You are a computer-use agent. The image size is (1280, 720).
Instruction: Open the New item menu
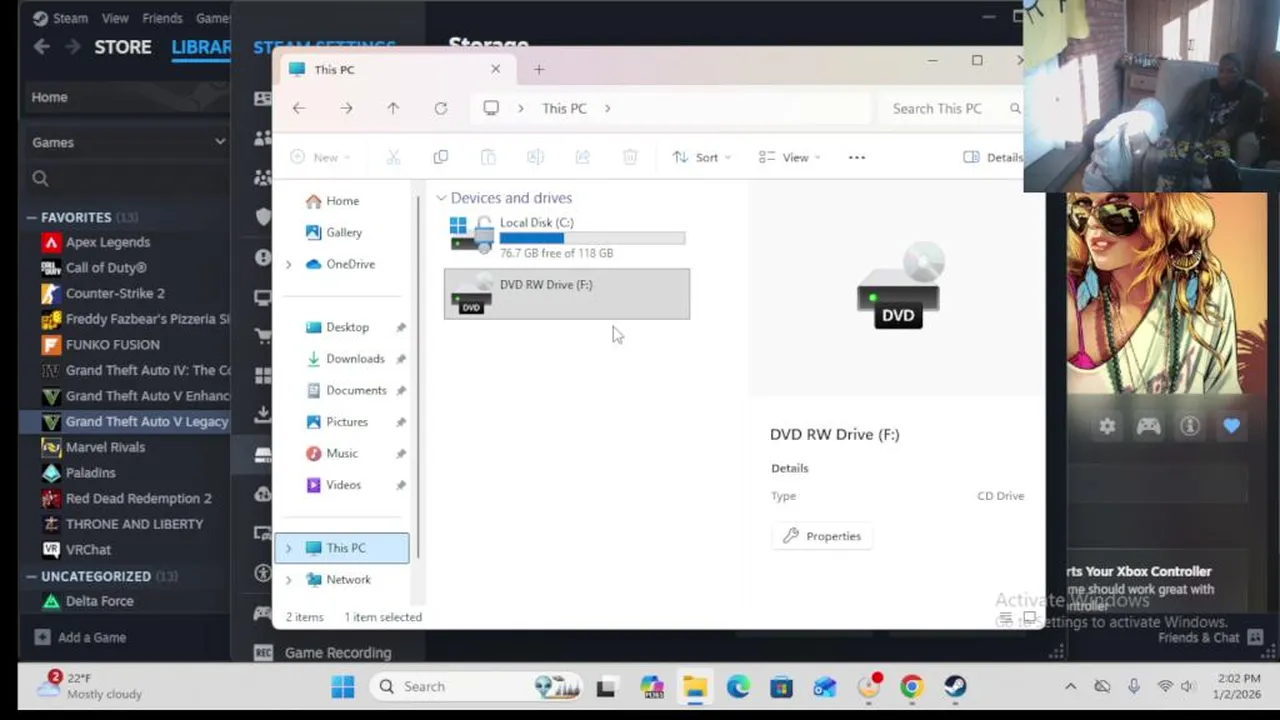point(320,157)
